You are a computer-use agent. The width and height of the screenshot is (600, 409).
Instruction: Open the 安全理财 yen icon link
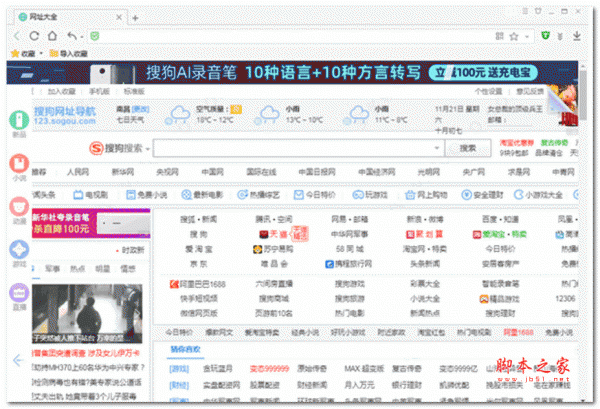pyautogui.click(x=482, y=195)
